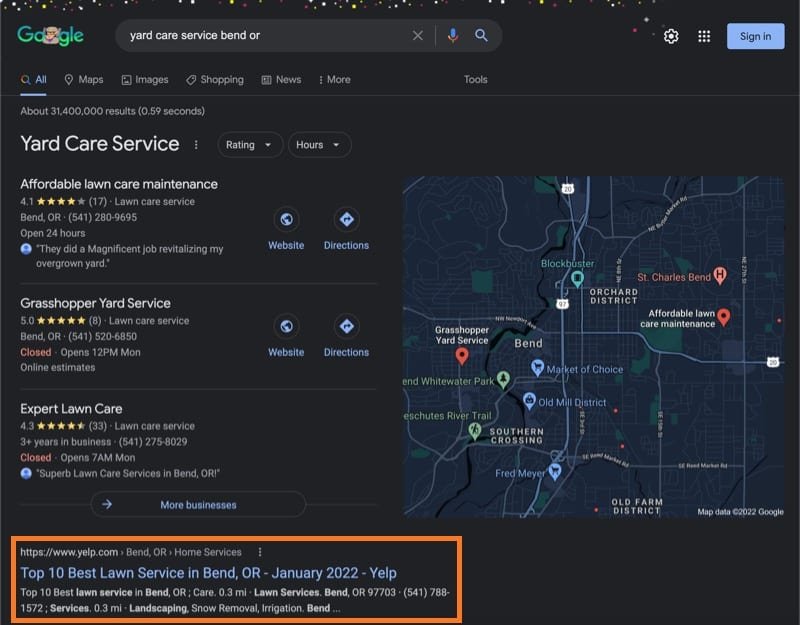This screenshot has width=800, height=625.
Task: Click the Fred Meyer map marker
Action: tap(555, 471)
